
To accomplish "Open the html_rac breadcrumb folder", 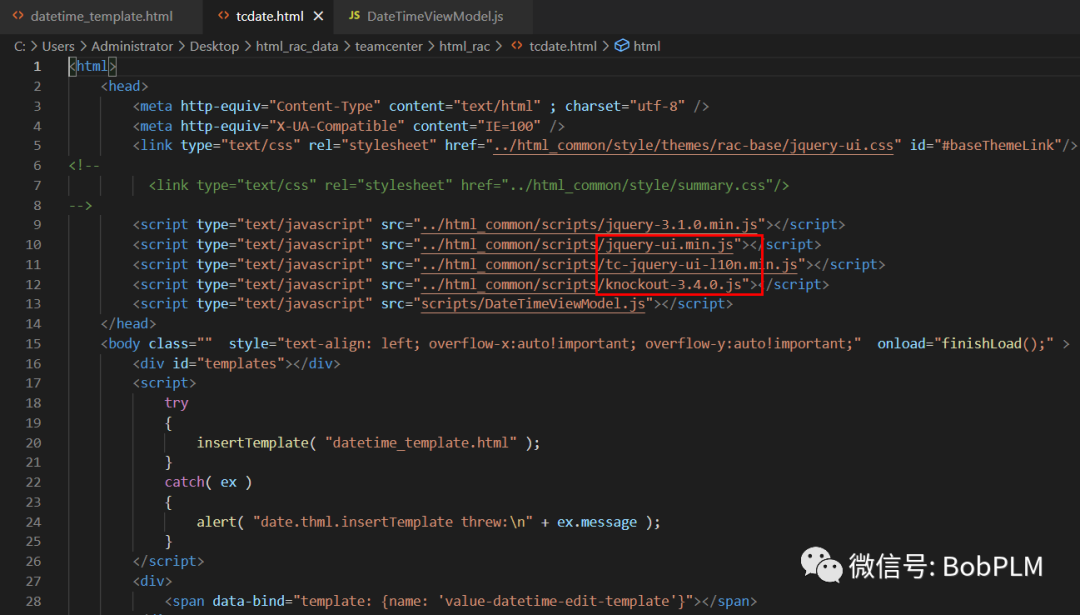I will tap(464, 46).
